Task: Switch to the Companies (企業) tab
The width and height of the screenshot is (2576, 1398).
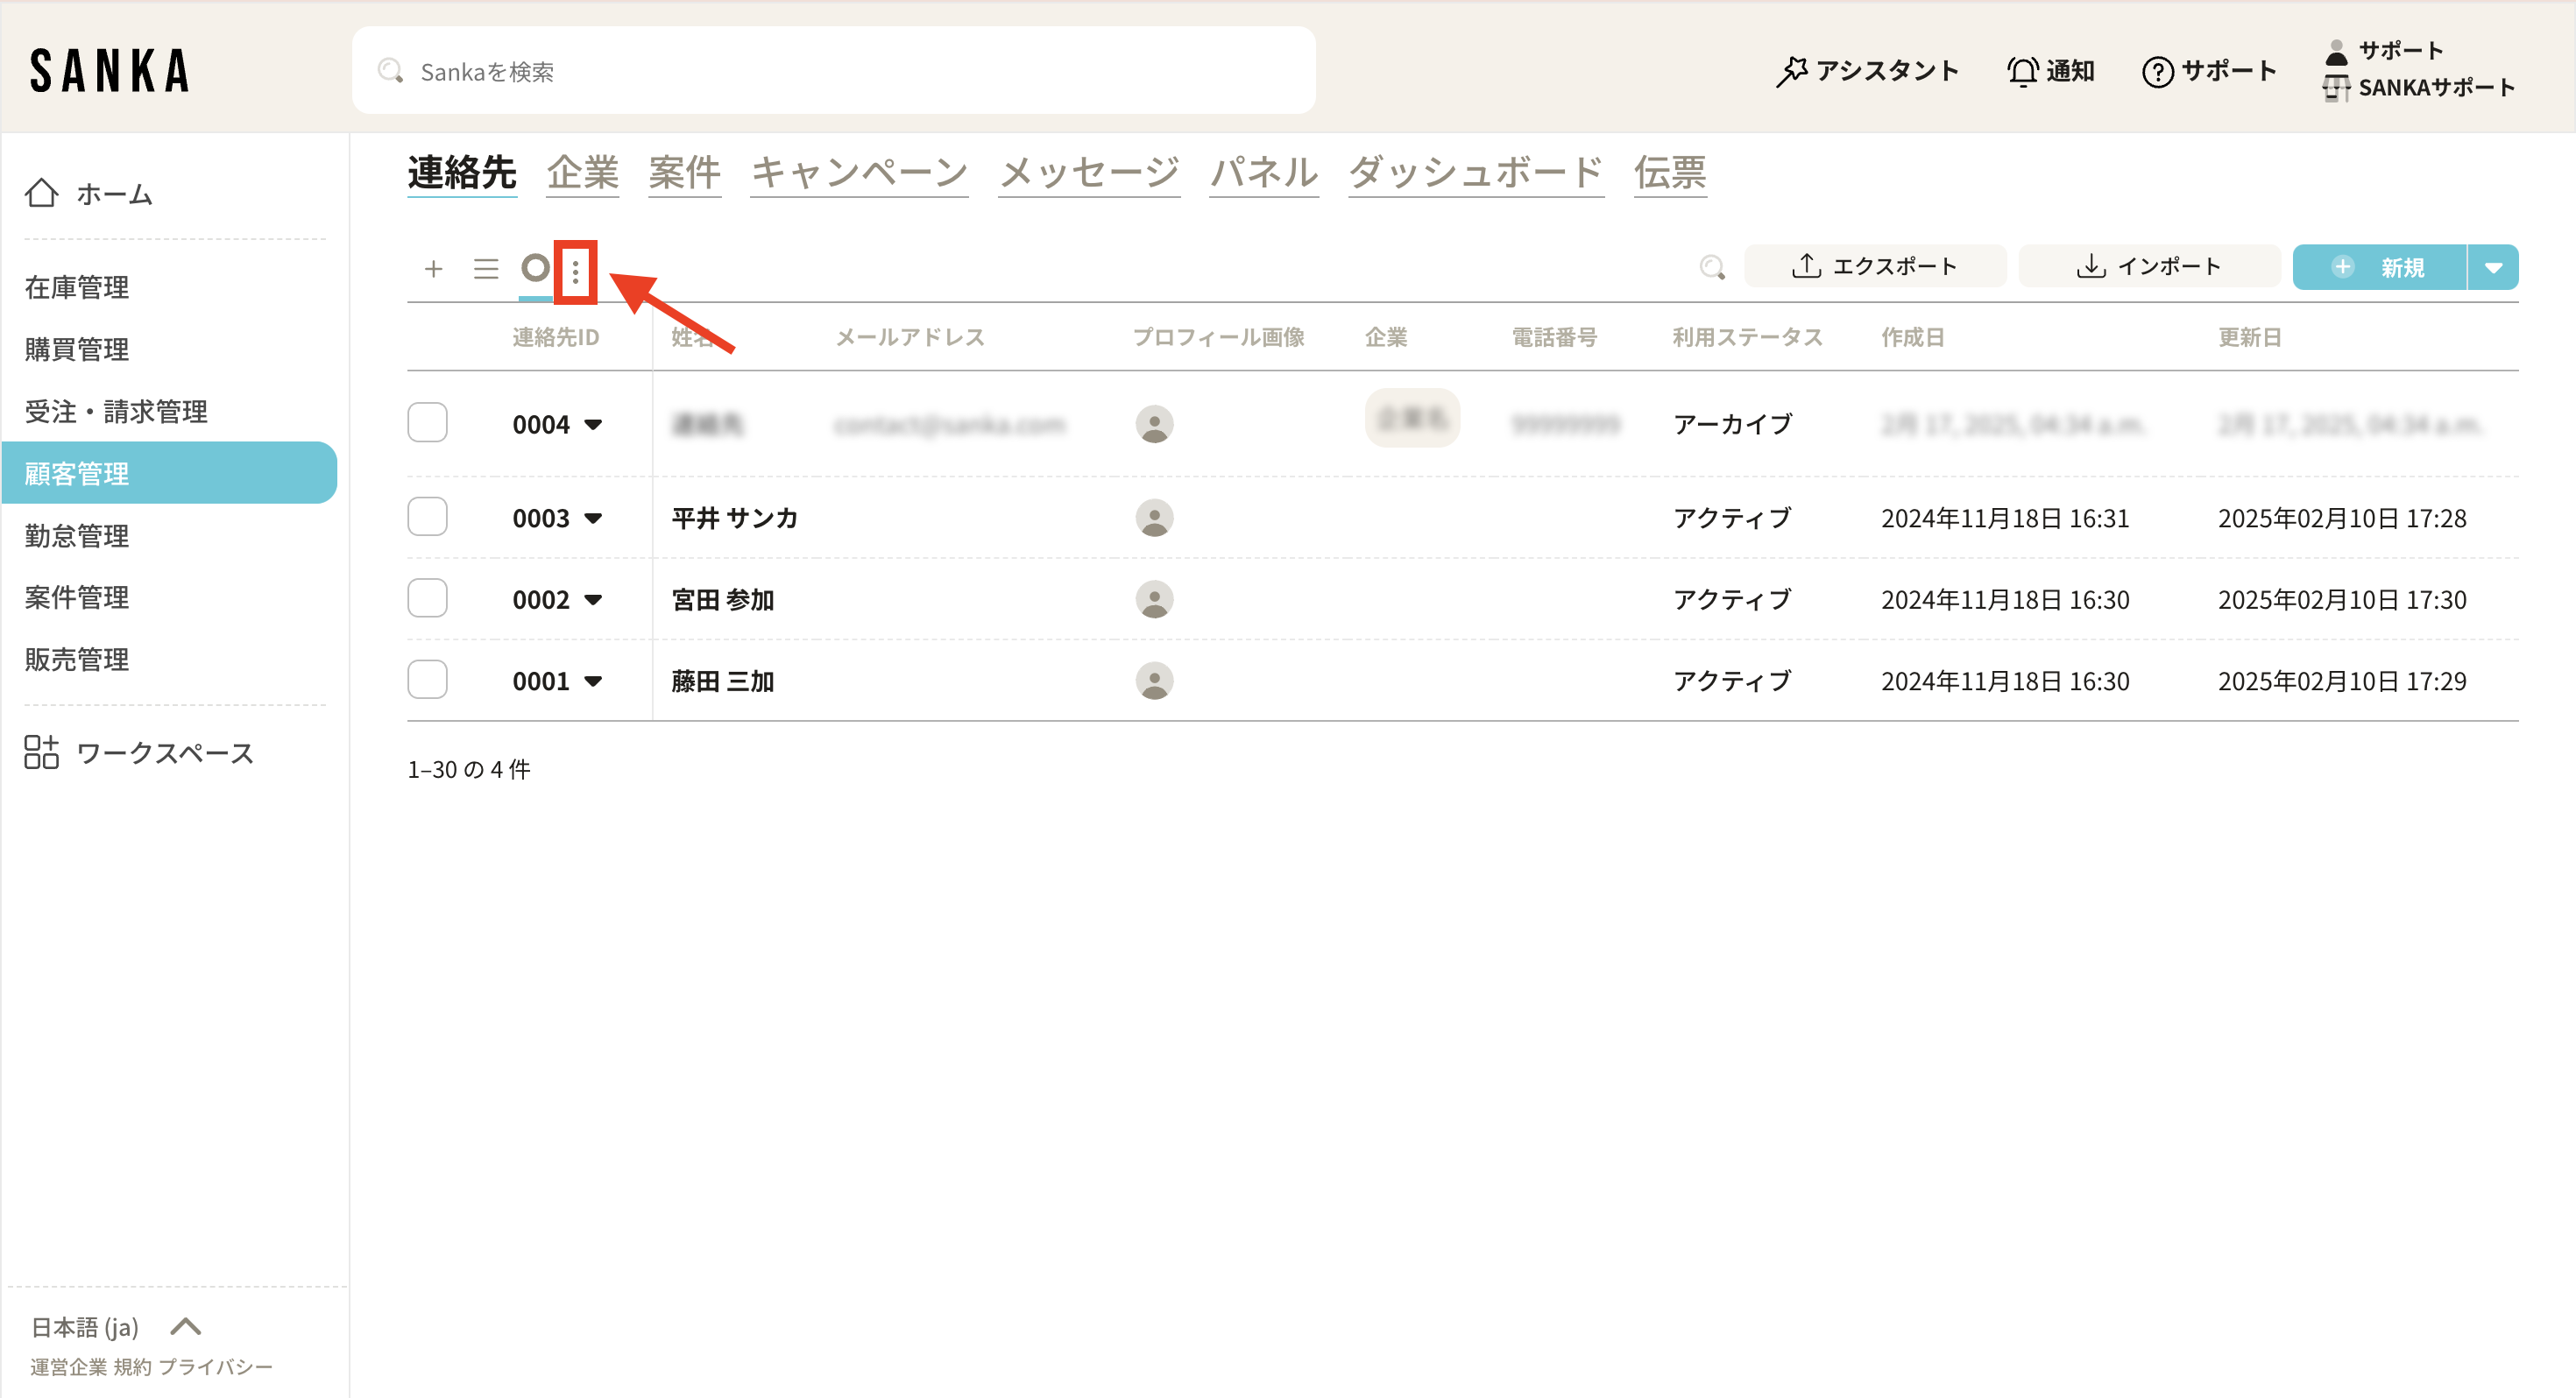Action: point(582,173)
